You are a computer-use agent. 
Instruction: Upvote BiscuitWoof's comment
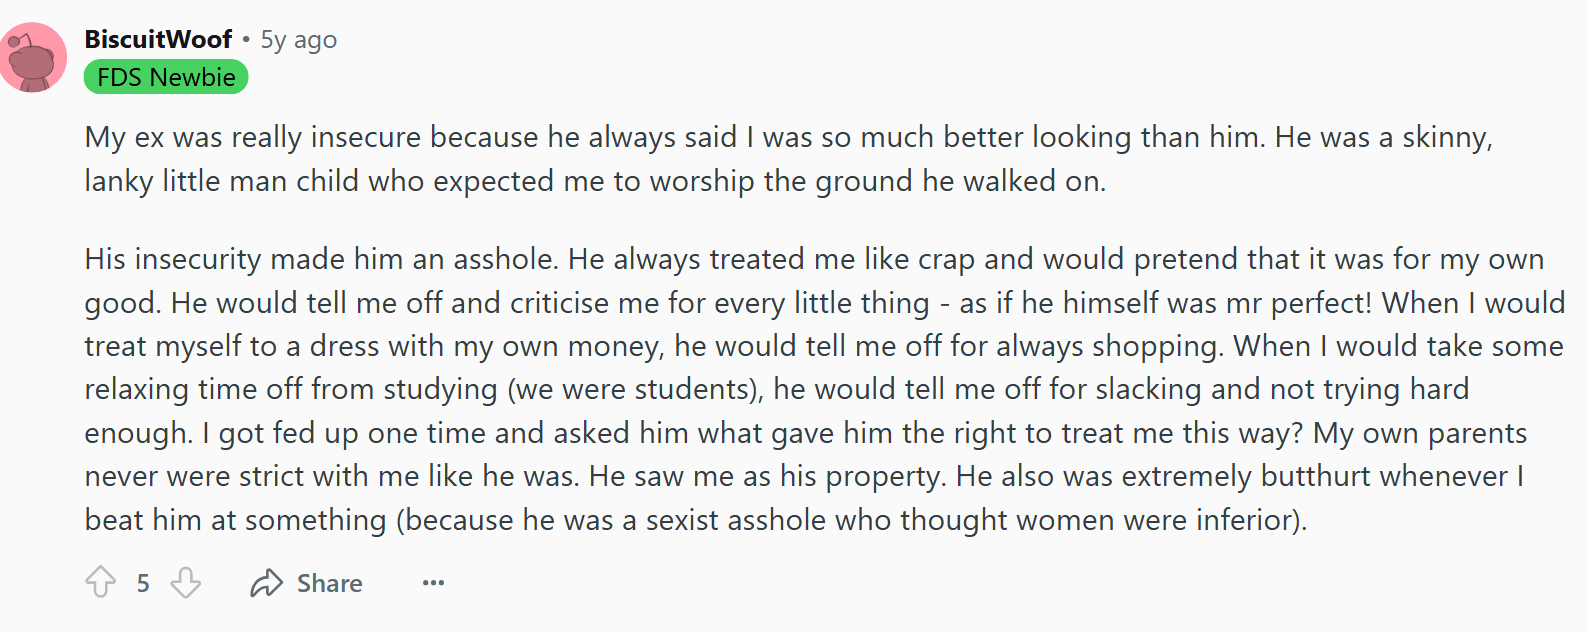[100, 582]
